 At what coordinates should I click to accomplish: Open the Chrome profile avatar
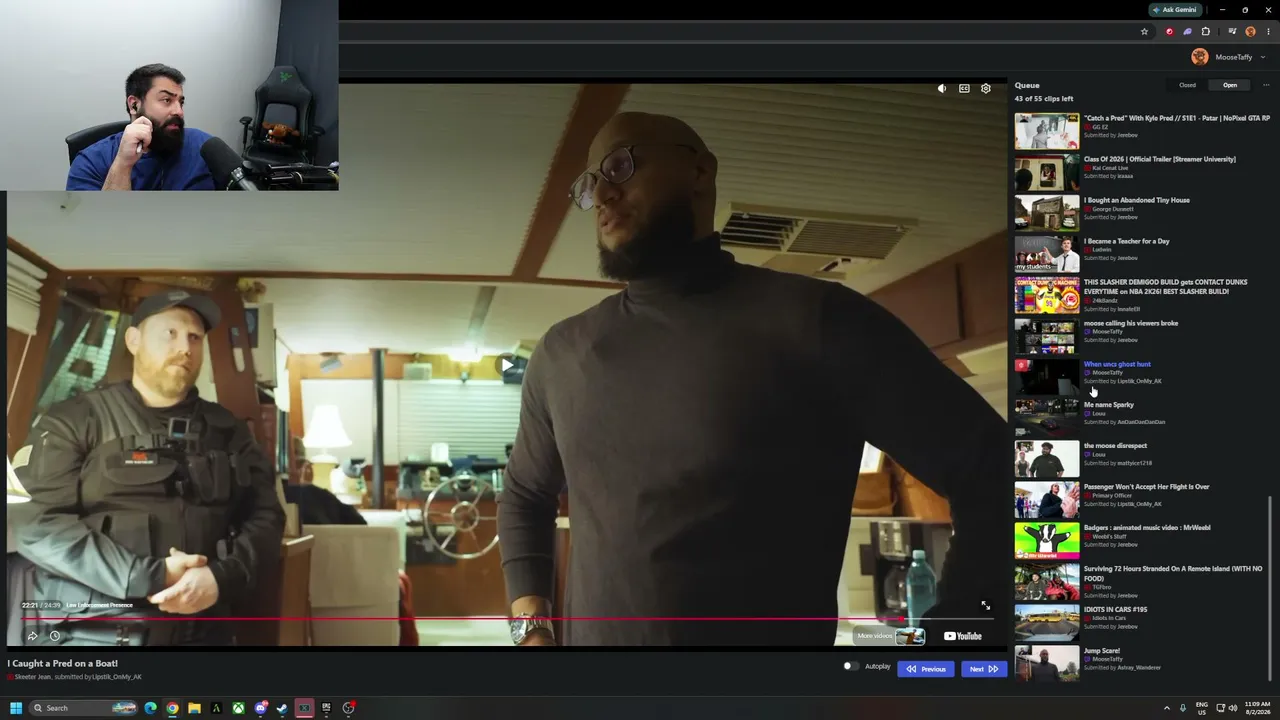[1250, 32]
